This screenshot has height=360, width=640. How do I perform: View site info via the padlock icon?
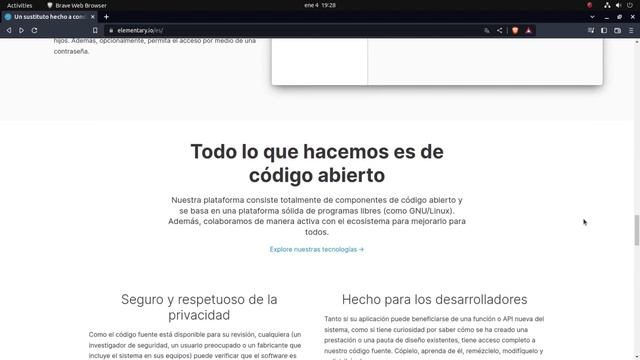[x=111, y=30]
